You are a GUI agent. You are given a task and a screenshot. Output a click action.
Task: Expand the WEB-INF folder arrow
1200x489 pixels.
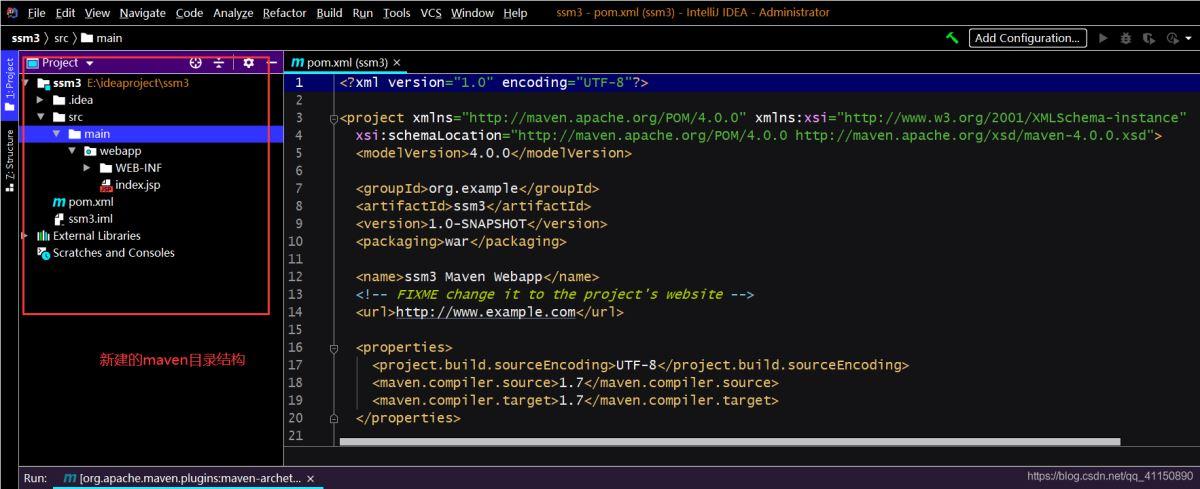[88, 168]
